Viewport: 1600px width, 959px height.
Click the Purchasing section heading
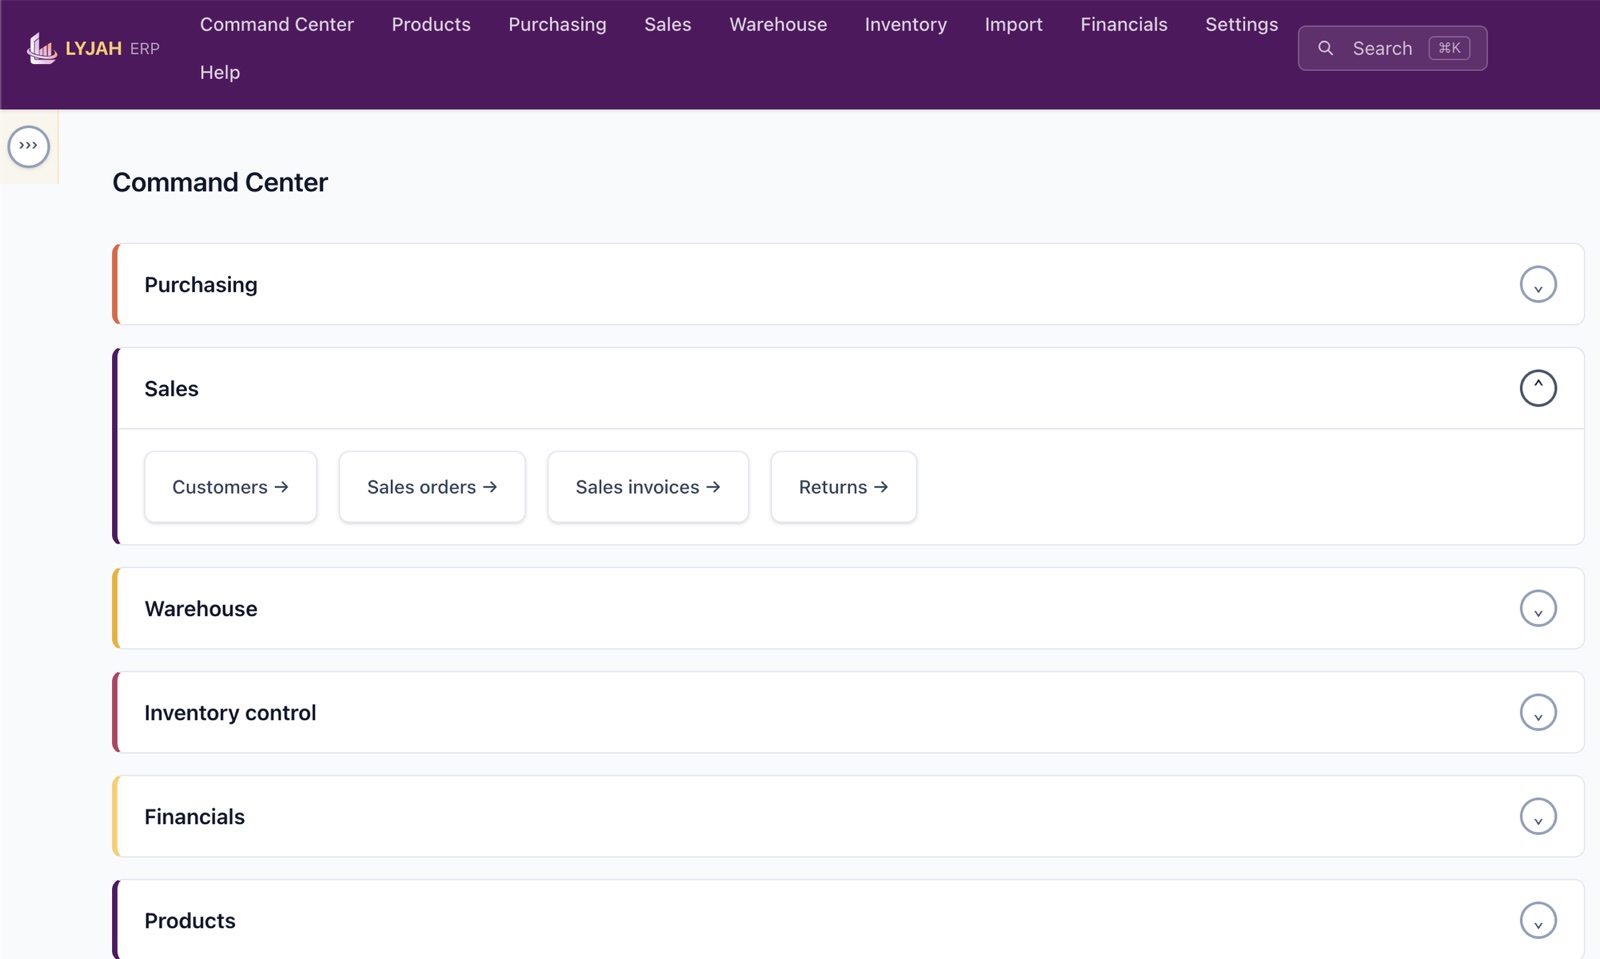point(201,285)
